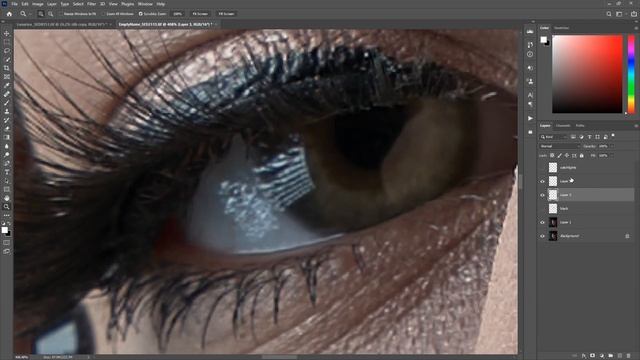The height and width of the screenshot is (360, 640).
Task: Hide the Background layer
Action: pyautogui.click(x=542, y=236)
